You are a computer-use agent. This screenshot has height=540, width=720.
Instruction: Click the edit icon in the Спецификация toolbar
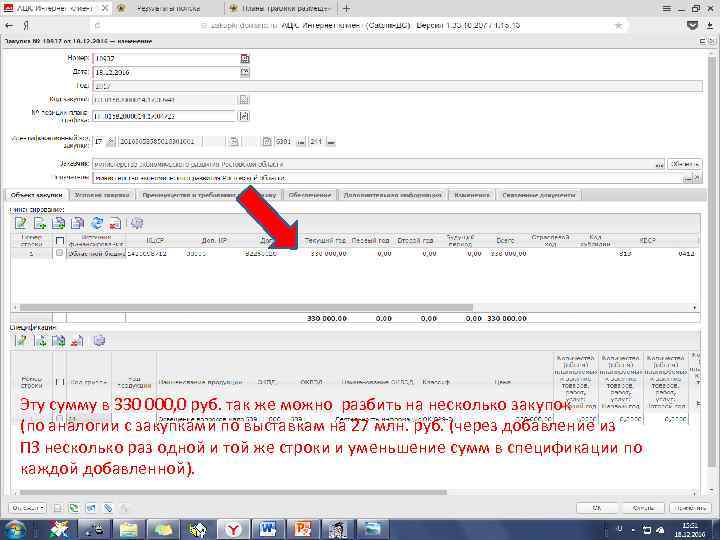pos(21,341)
